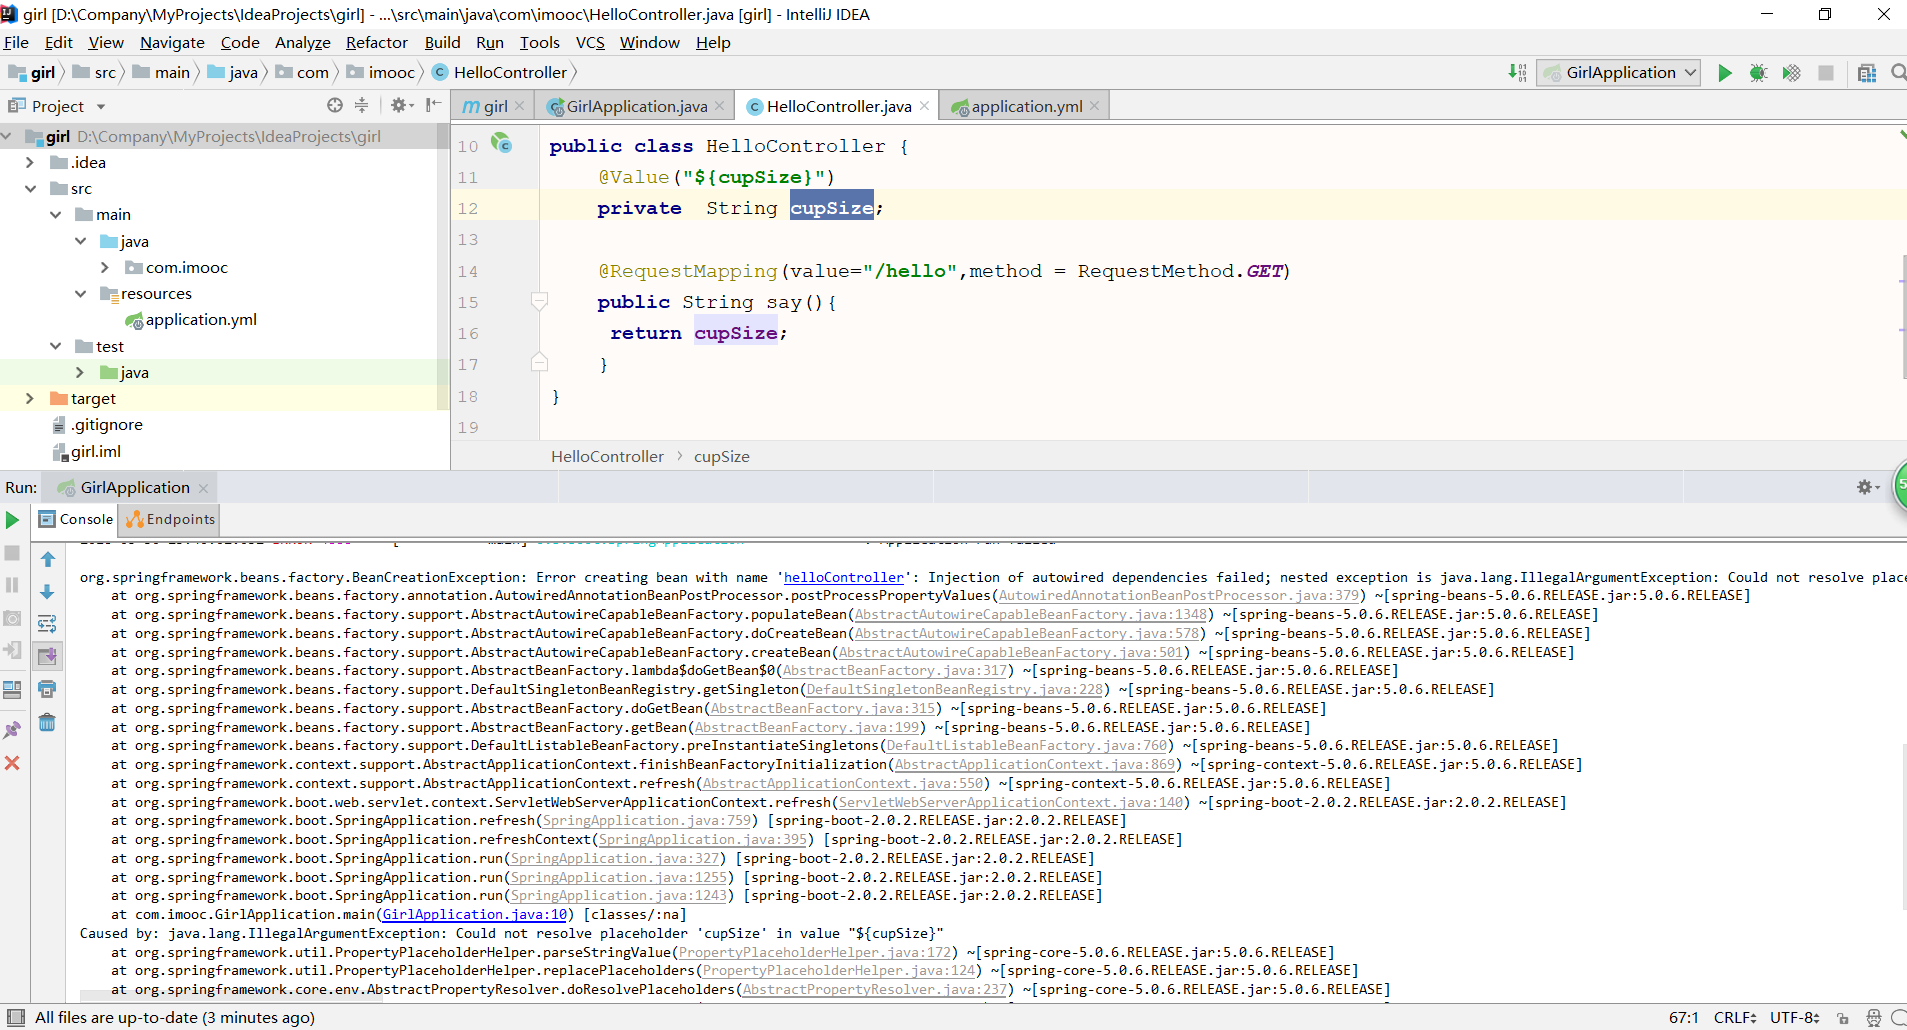Open the inspection profile (Hector) icon in the status bar
This screenshot has width=1907, height=1030.
pos(1873,1018)
